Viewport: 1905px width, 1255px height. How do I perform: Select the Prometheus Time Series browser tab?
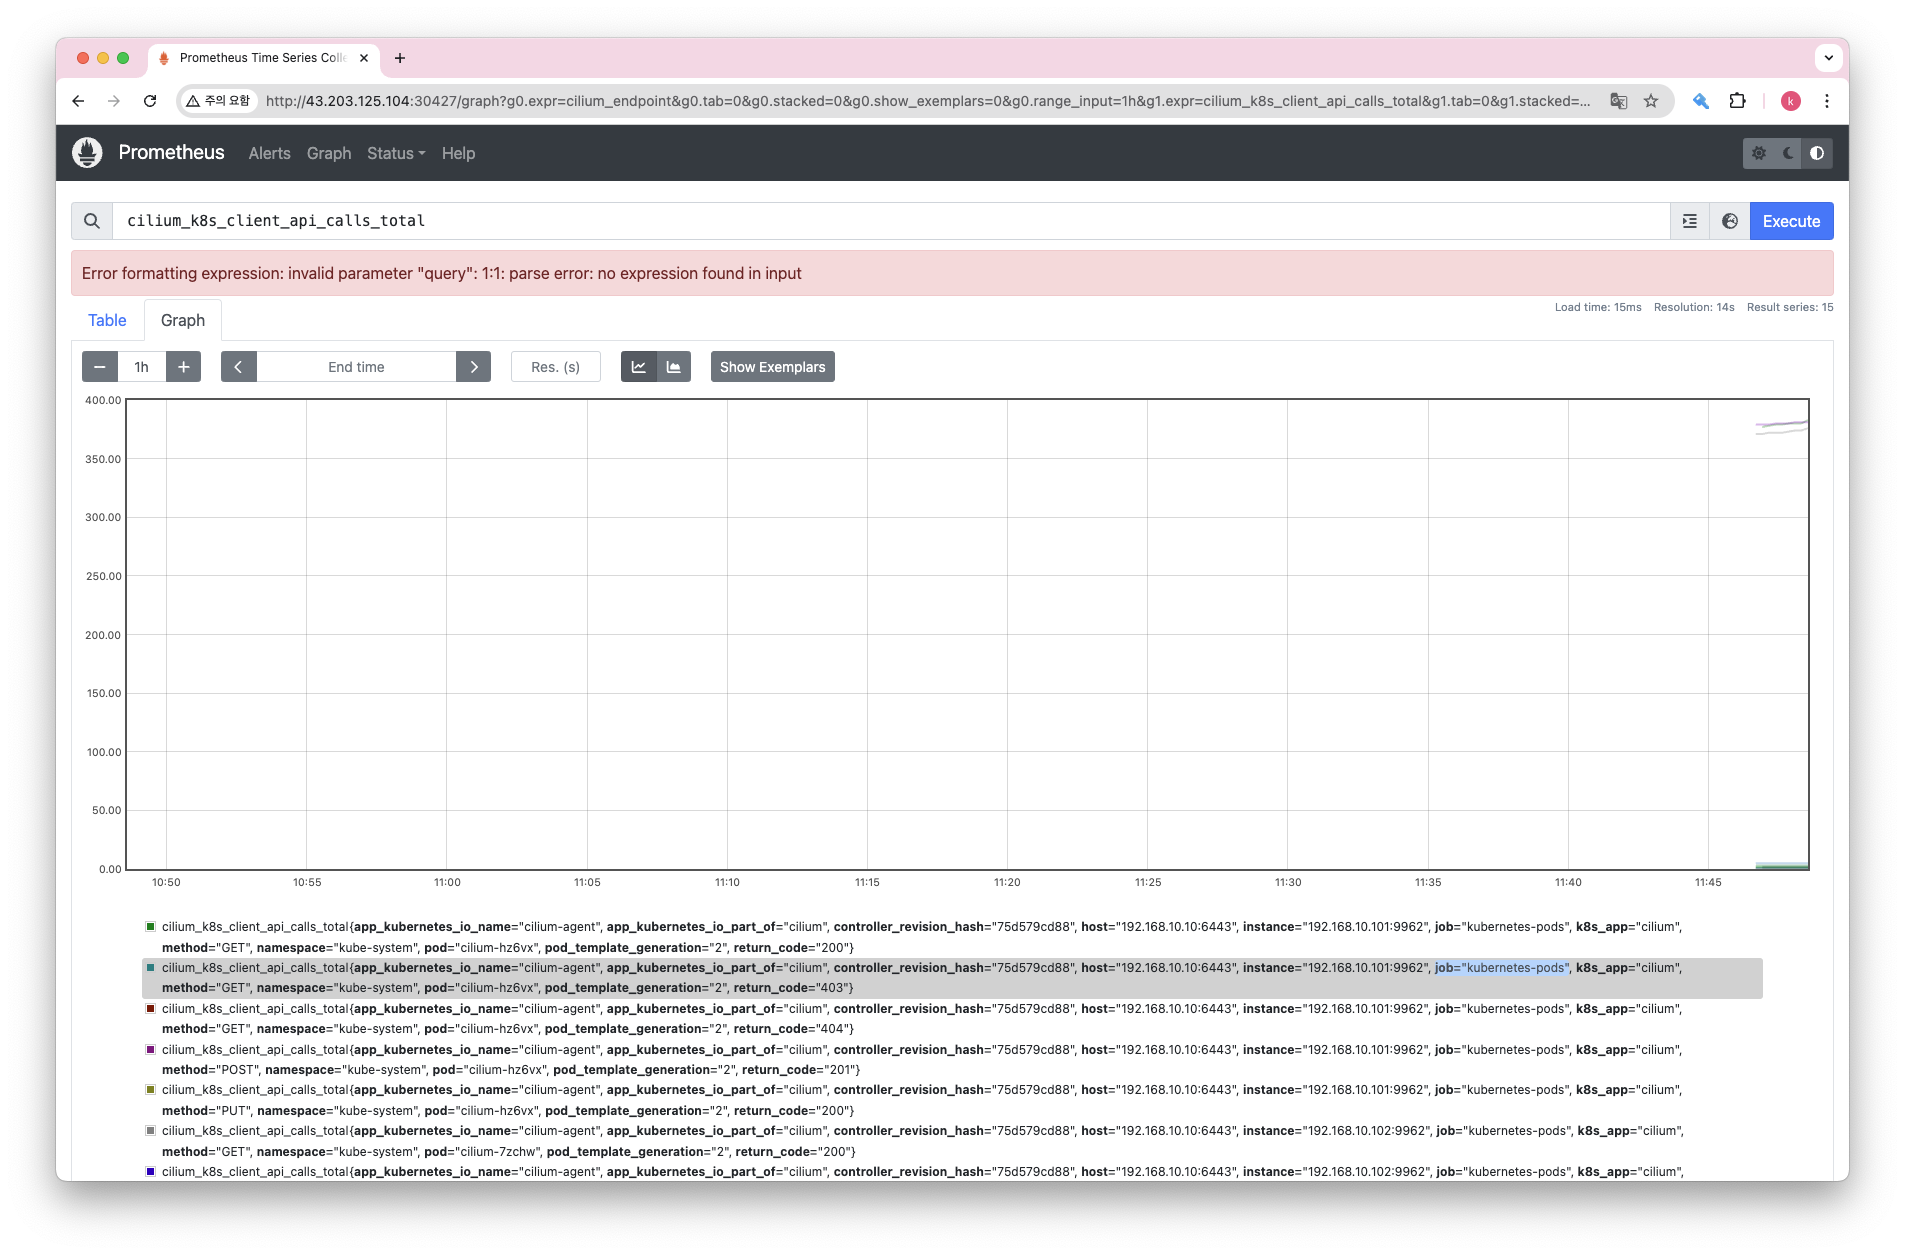[x=263, y=58]
